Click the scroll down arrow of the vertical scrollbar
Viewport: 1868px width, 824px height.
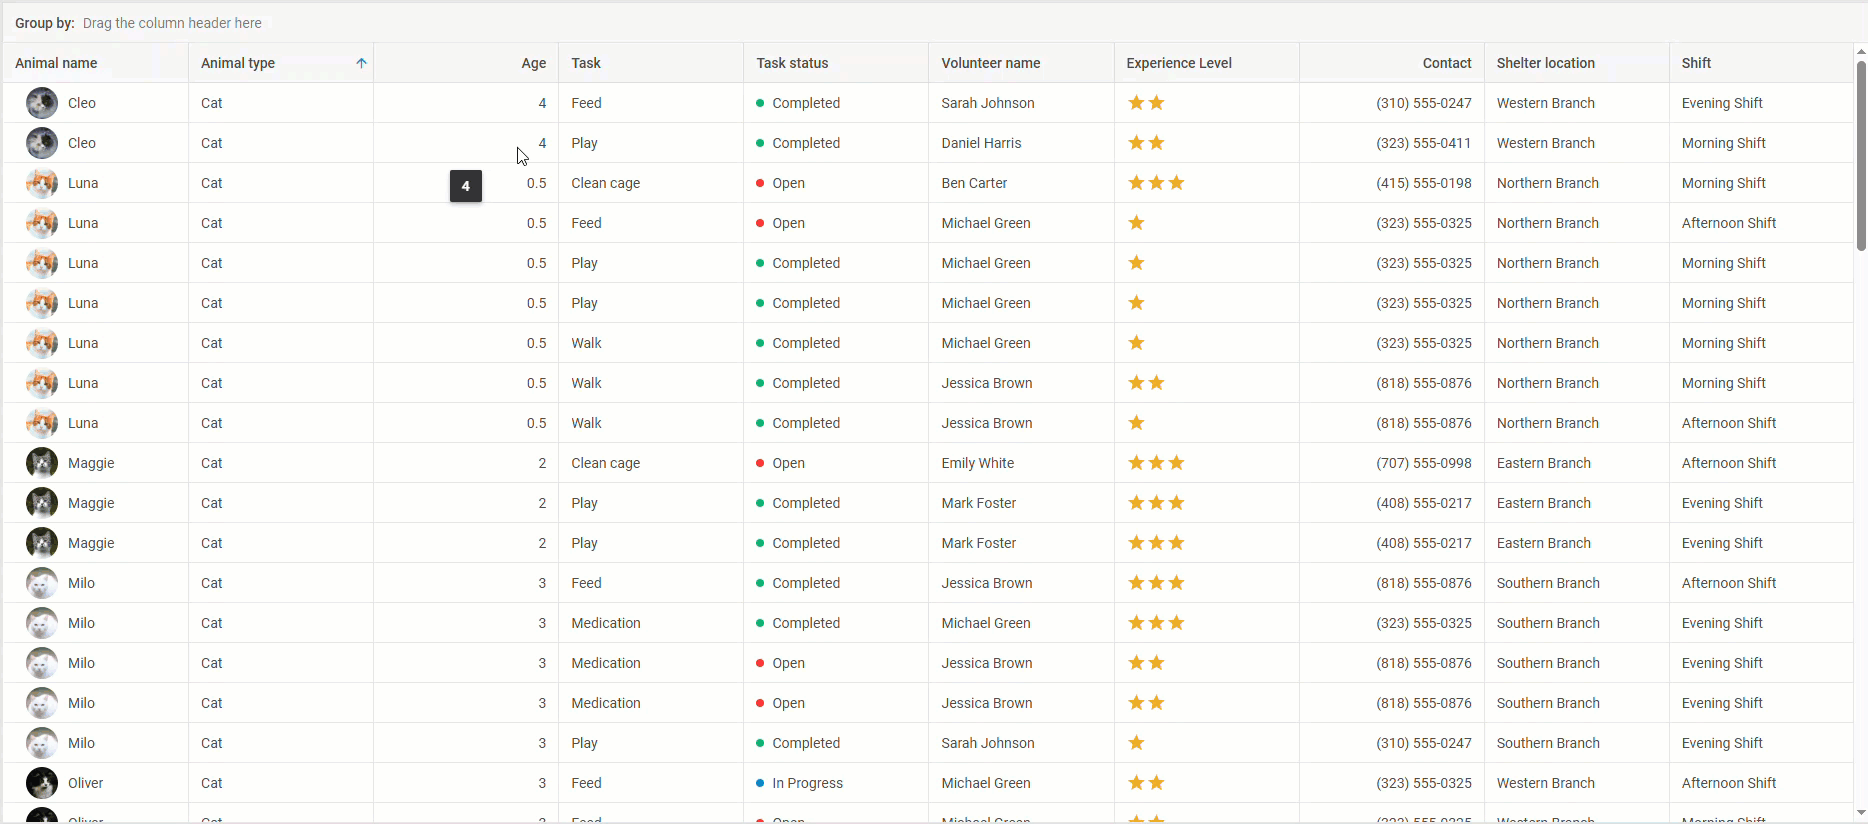pos(1860,813)
